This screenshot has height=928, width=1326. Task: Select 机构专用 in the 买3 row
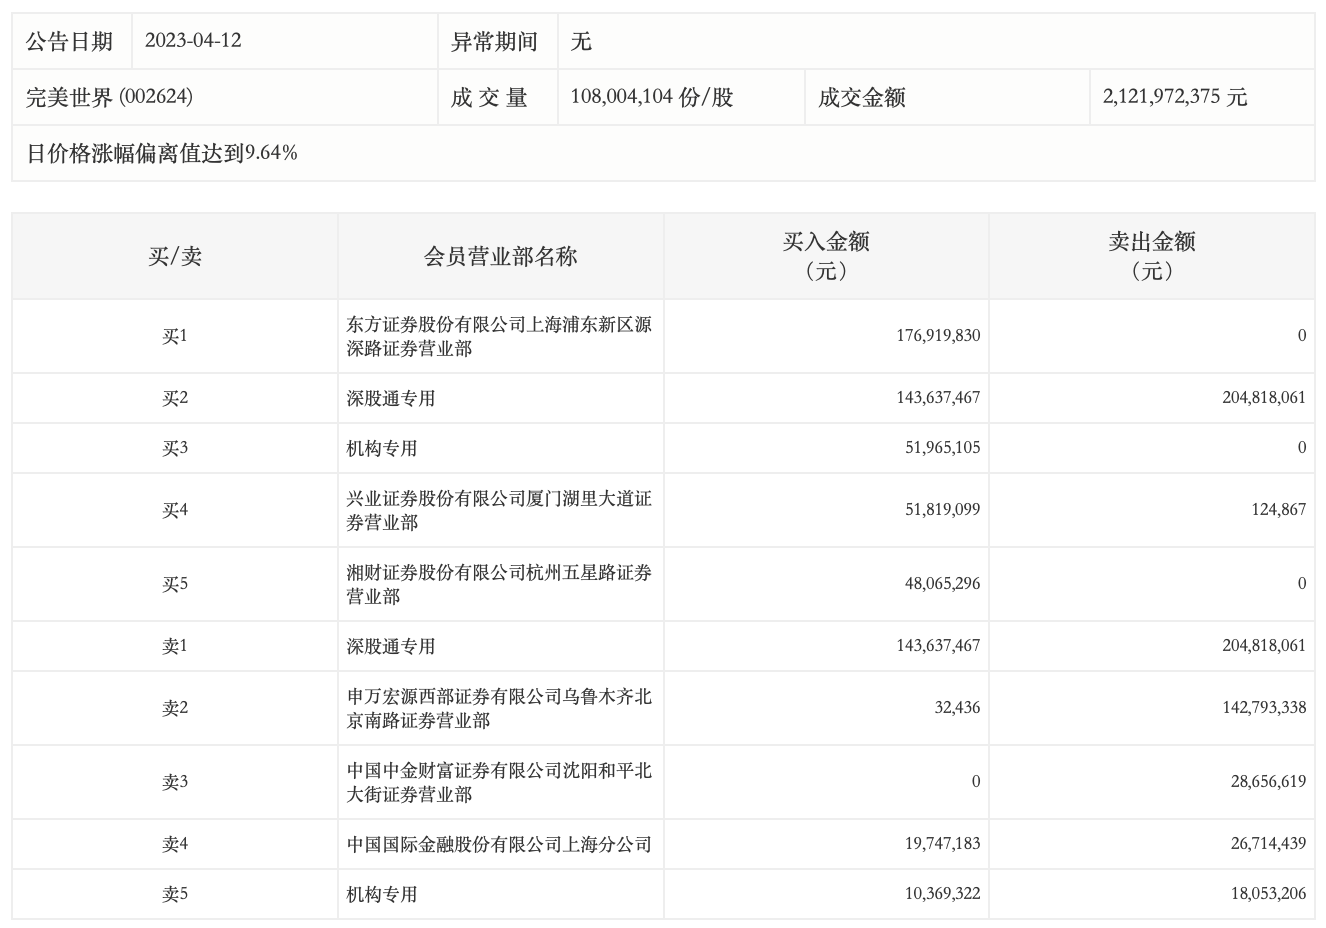click(x=382, y=448)
